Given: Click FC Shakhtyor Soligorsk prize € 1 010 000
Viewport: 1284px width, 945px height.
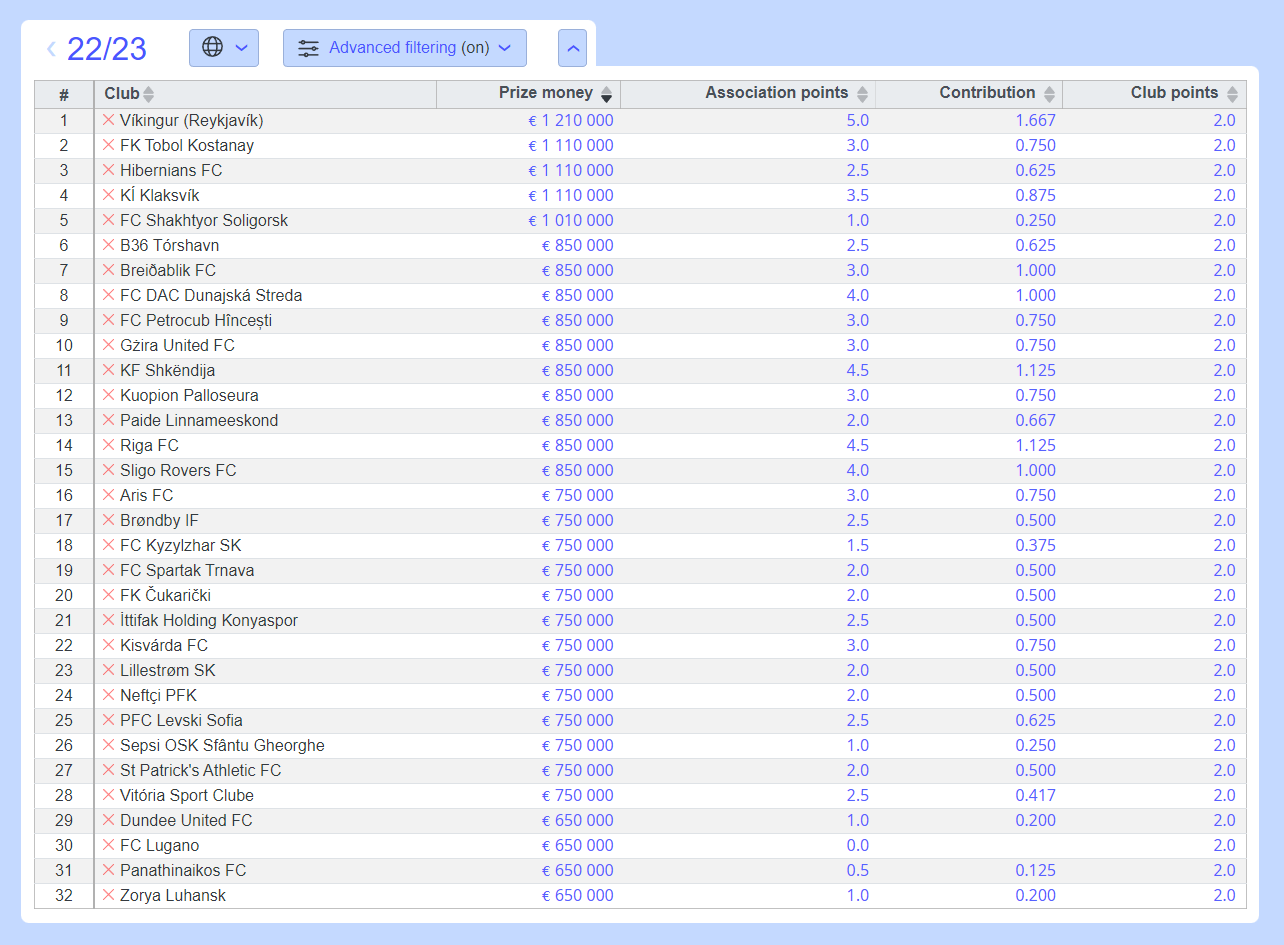Looking at the screenshot, I should point(571,220).
